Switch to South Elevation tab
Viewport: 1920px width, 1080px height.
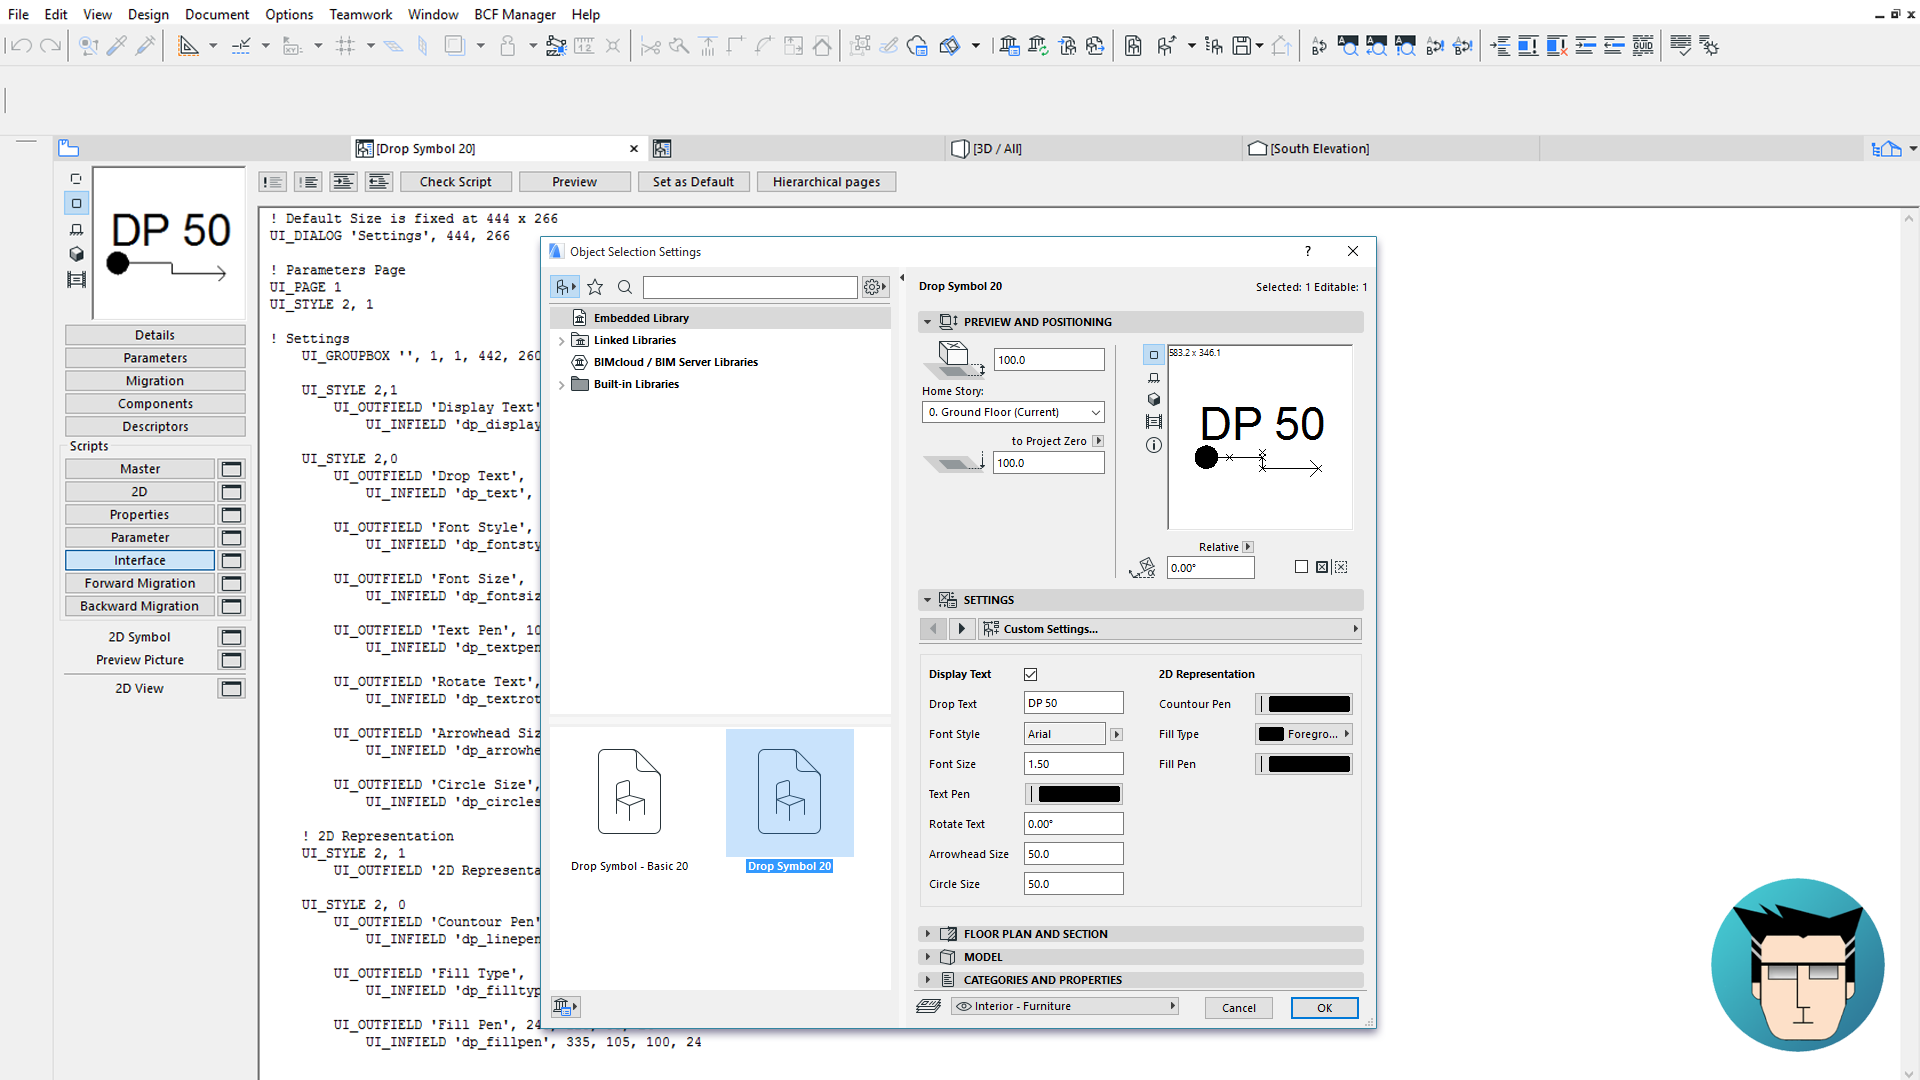[x=1318, y=149]
